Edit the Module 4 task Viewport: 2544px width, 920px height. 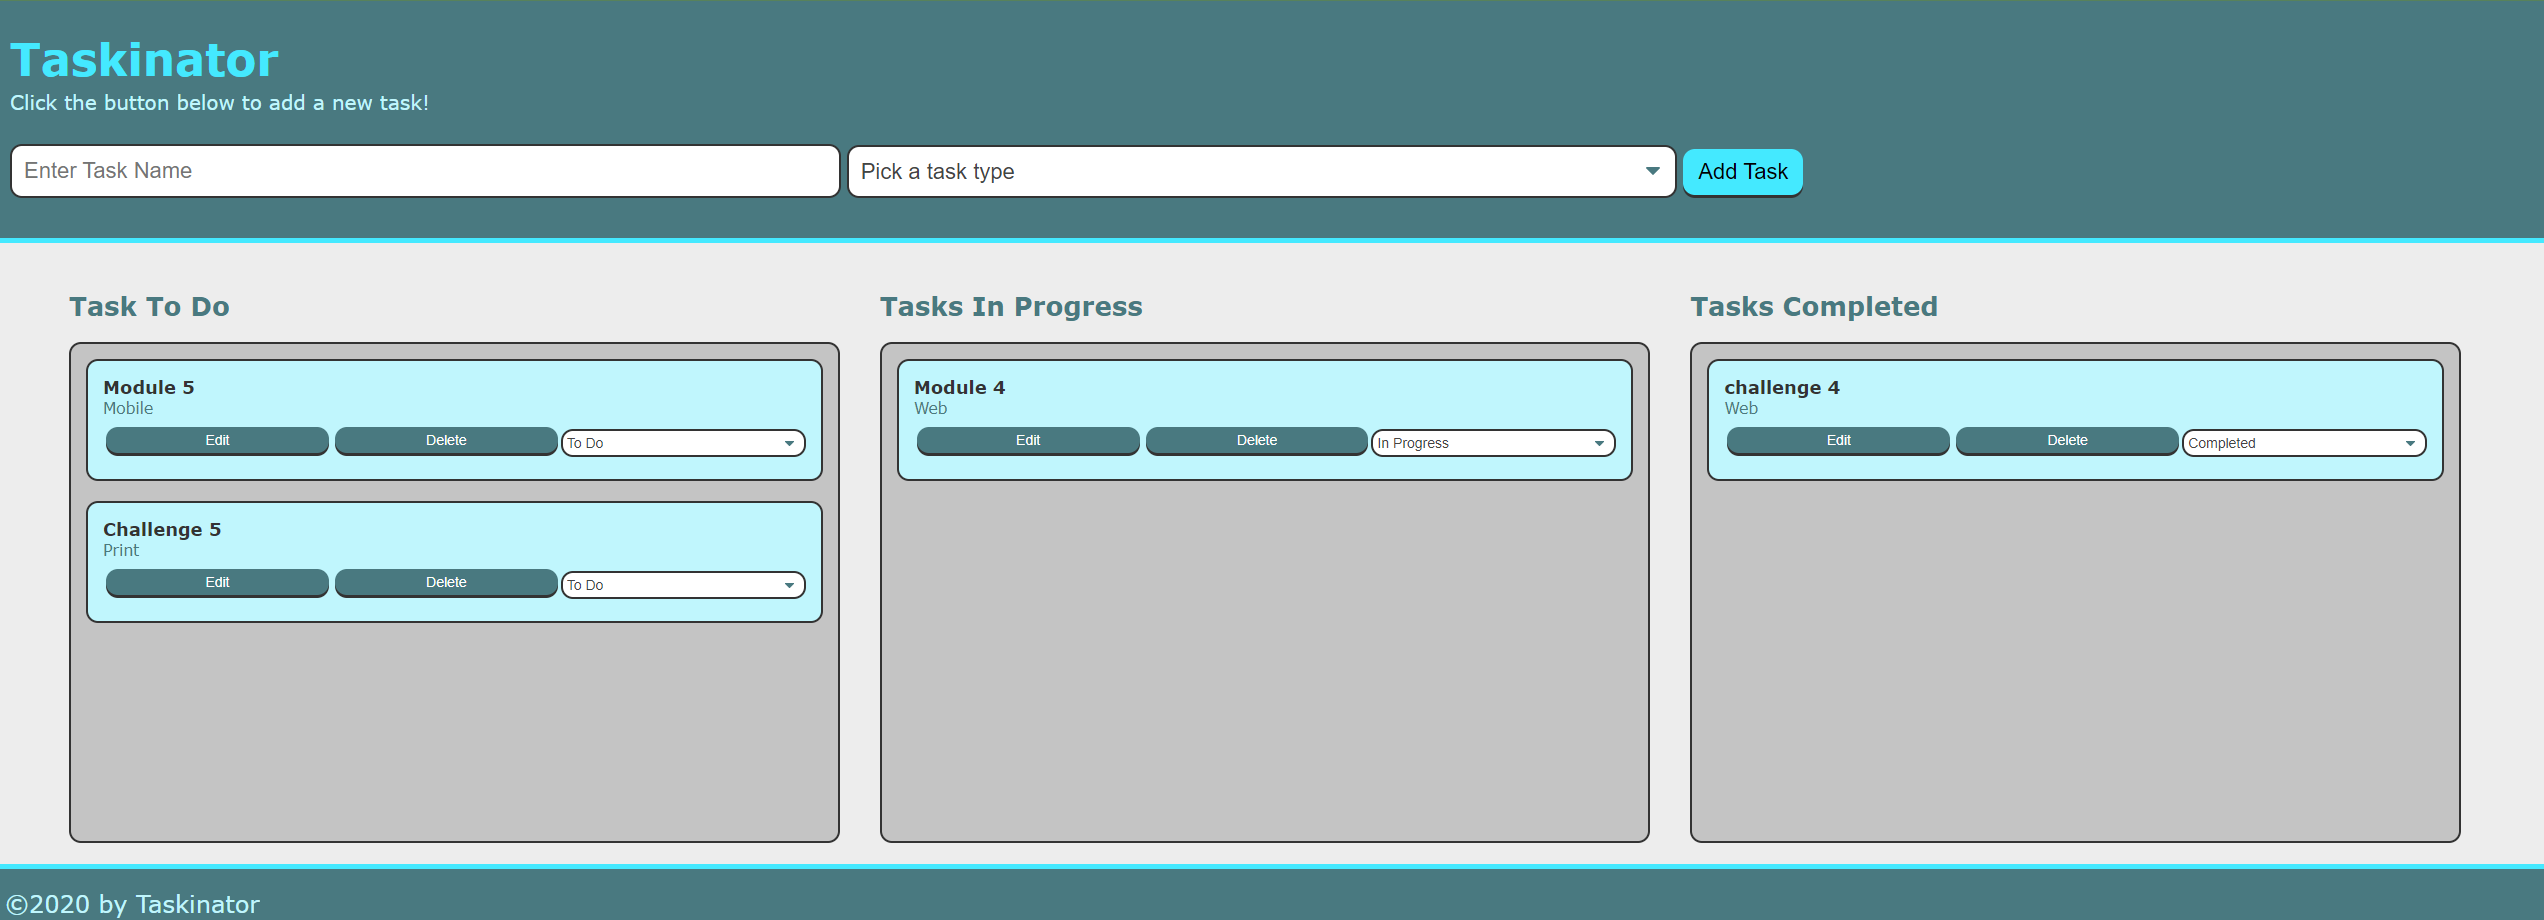(x=1028, y=441)
